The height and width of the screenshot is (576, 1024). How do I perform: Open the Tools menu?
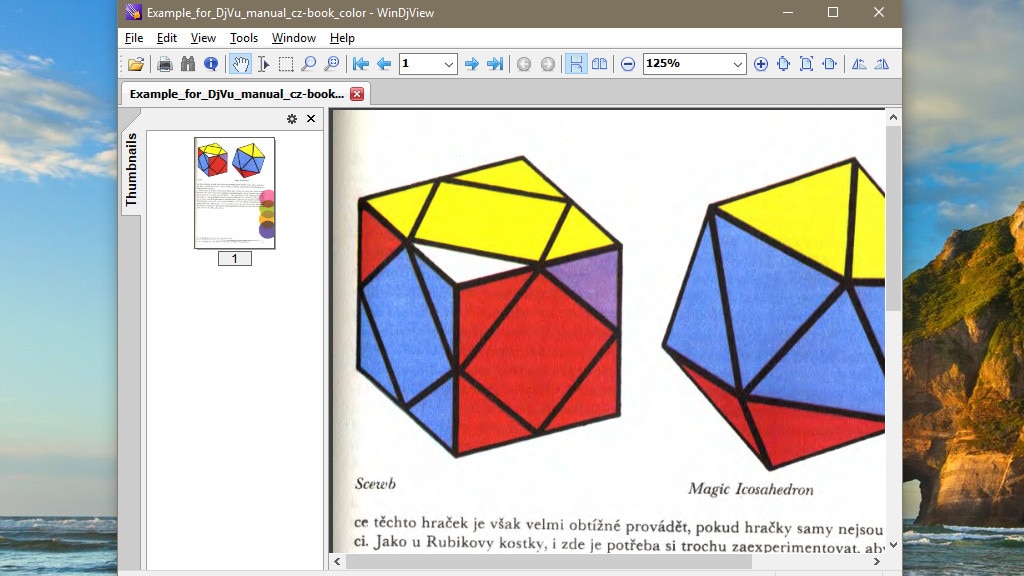pos(243,38)
